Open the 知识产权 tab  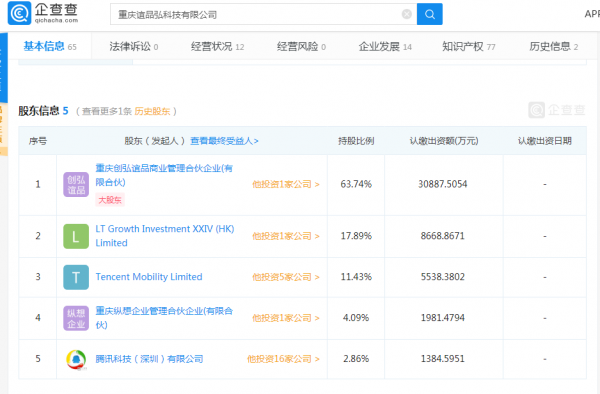[x=469, y=46]
